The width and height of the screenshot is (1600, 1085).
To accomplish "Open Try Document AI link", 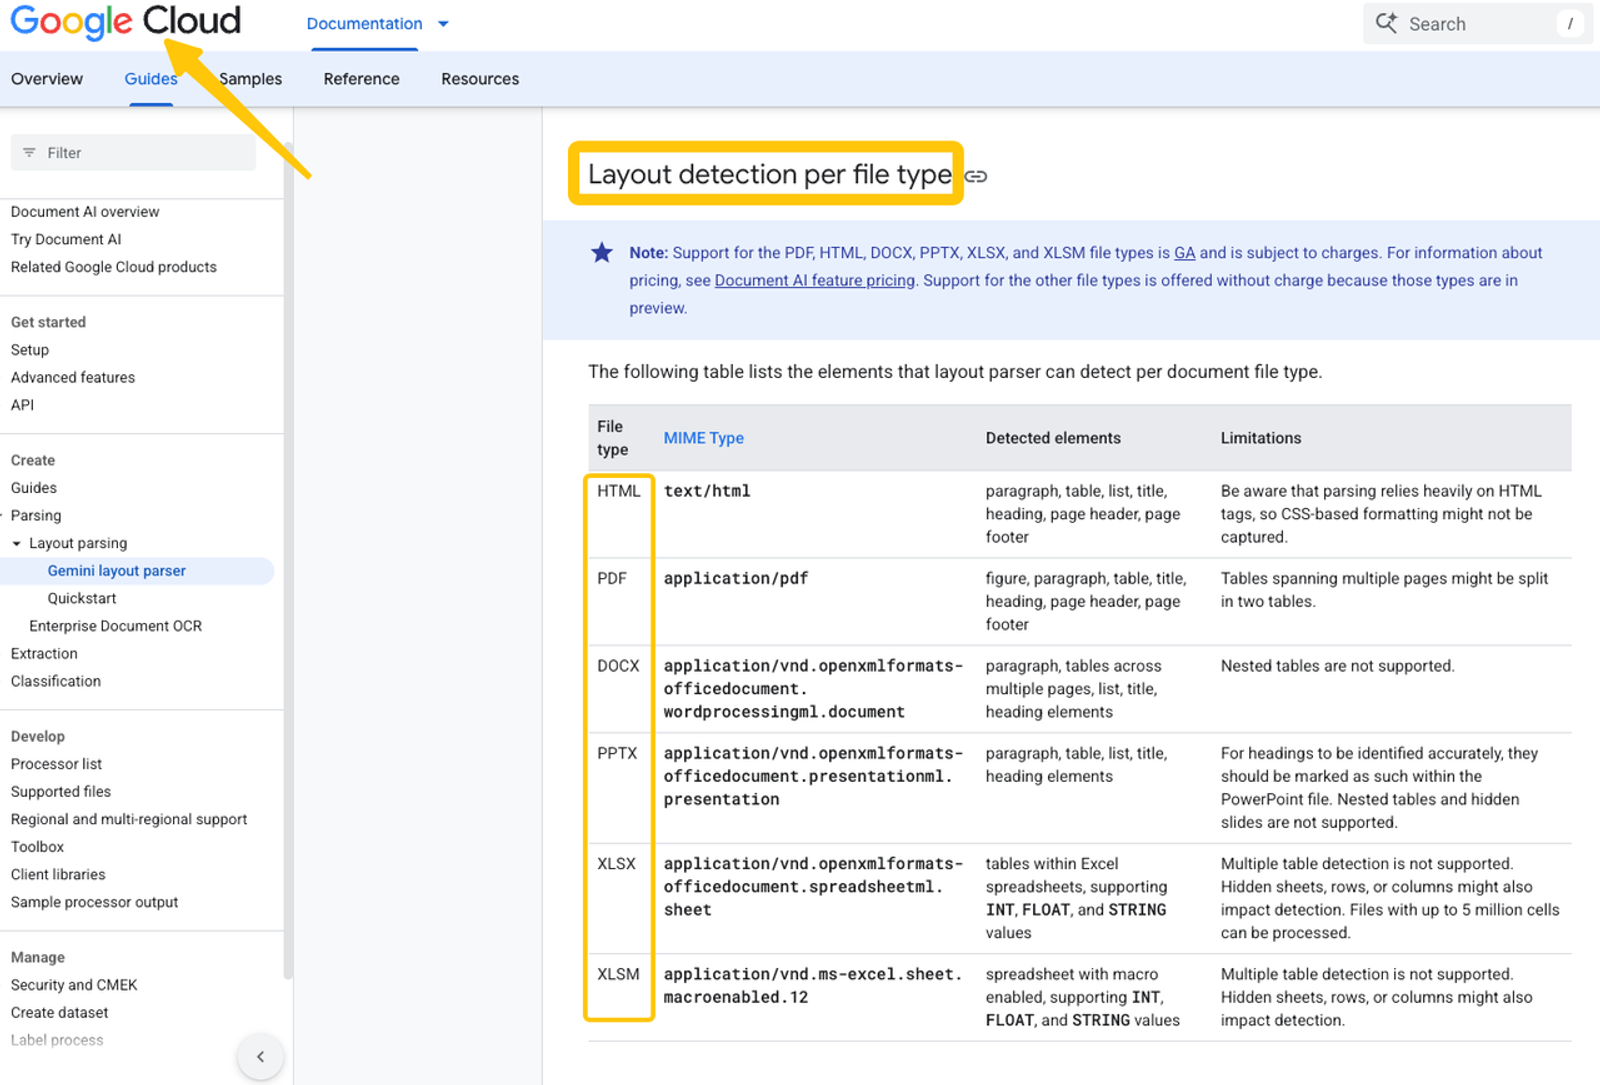I will point(66,240).
